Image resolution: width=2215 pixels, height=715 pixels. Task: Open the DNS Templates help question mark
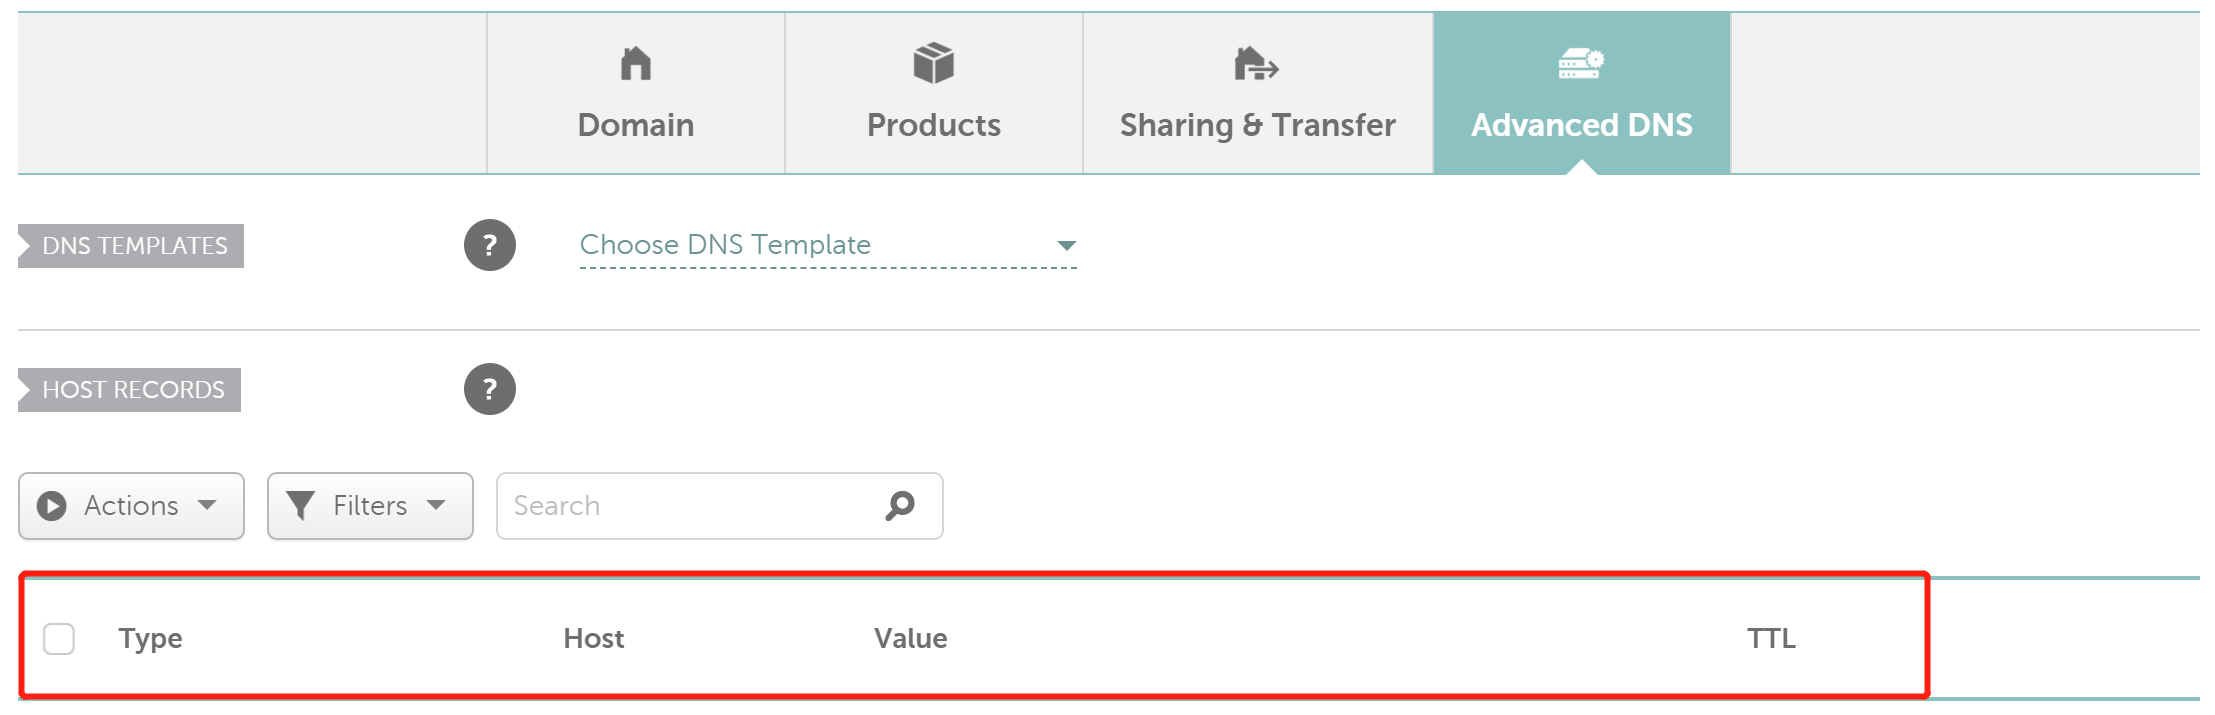click(490, 245)
